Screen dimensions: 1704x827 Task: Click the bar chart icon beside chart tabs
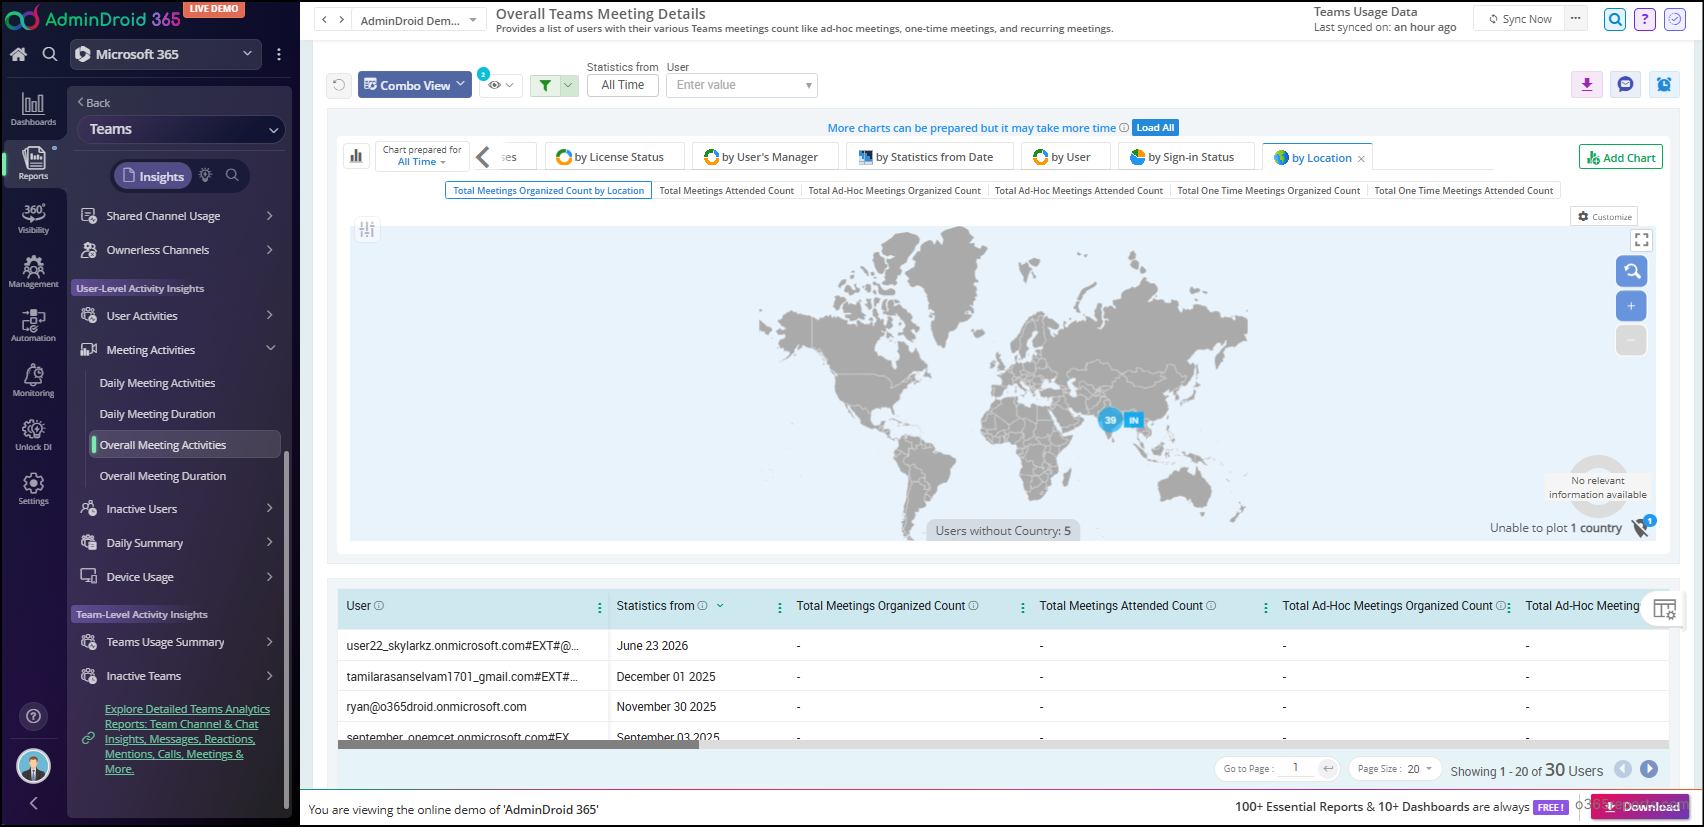[x=356, y=156]
